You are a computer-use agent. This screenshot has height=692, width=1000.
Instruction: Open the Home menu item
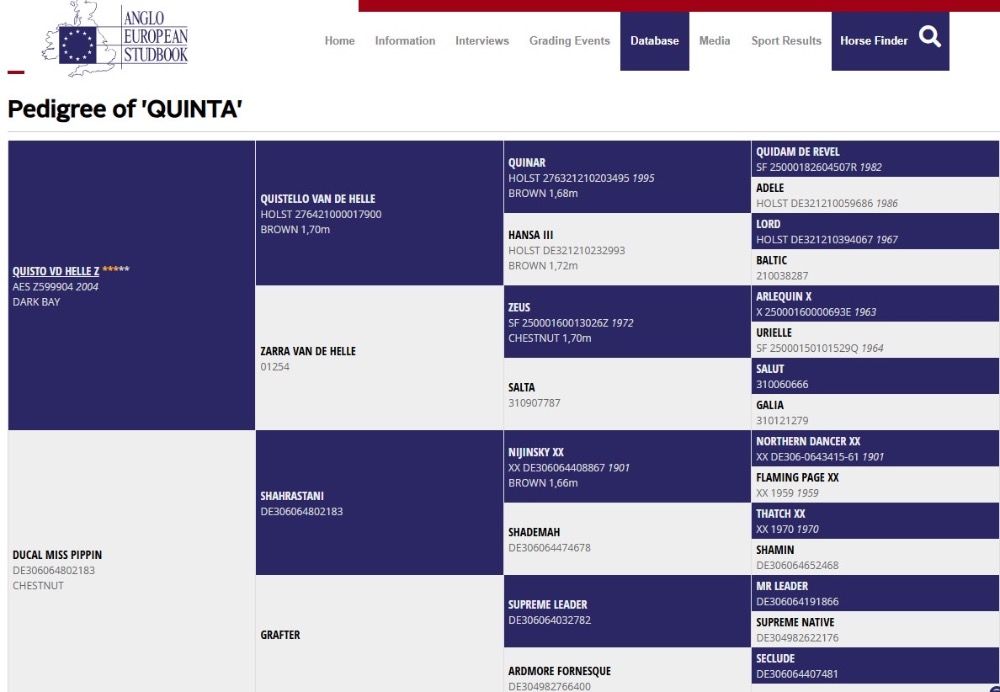pyautogui.click(x=339, y=41)
